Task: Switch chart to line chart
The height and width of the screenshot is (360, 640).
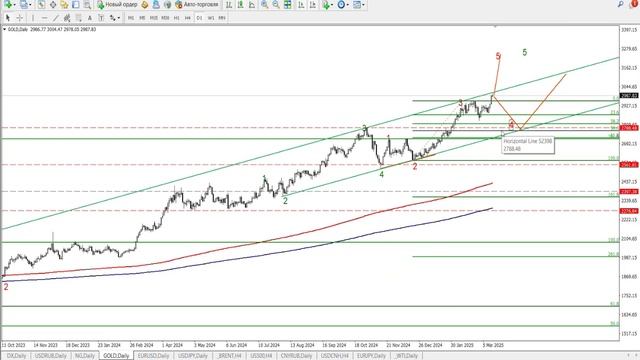Action: tap(252, 4)
